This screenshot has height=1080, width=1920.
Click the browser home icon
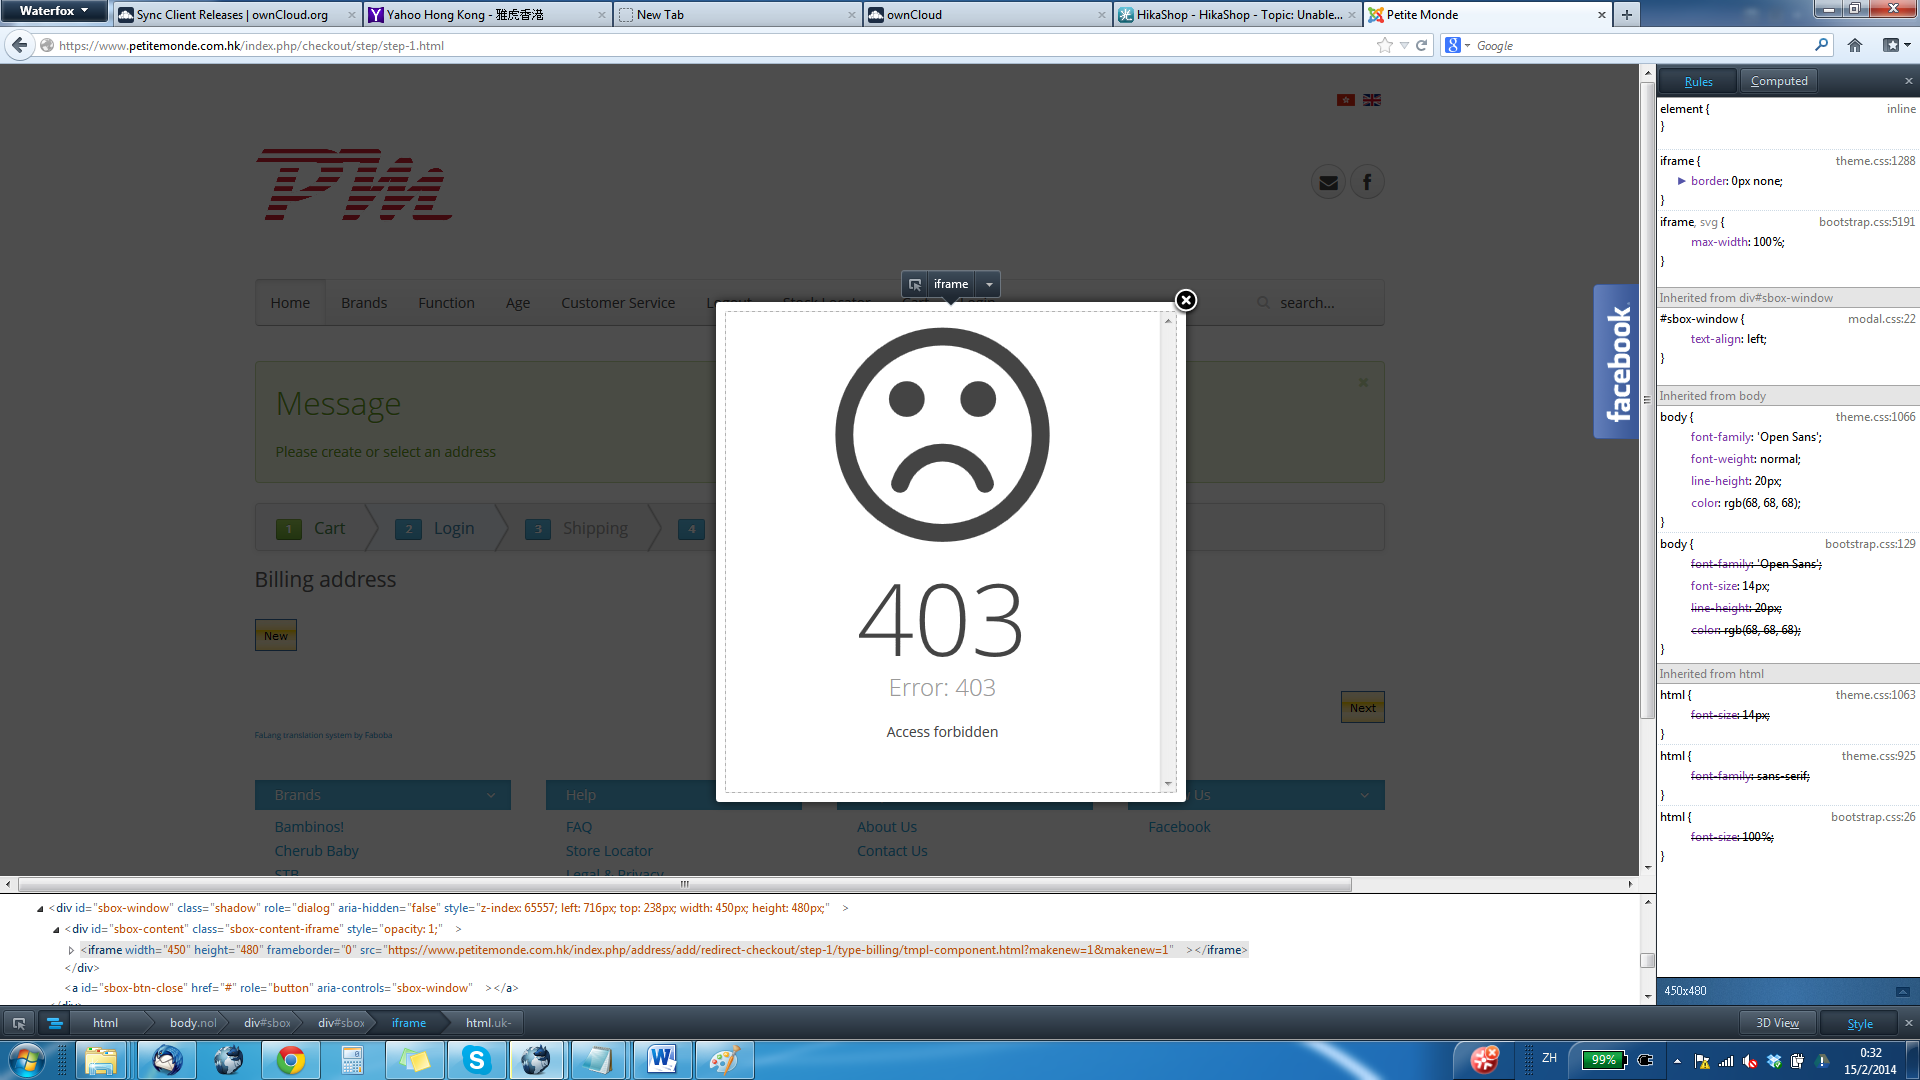(1855, 45)
